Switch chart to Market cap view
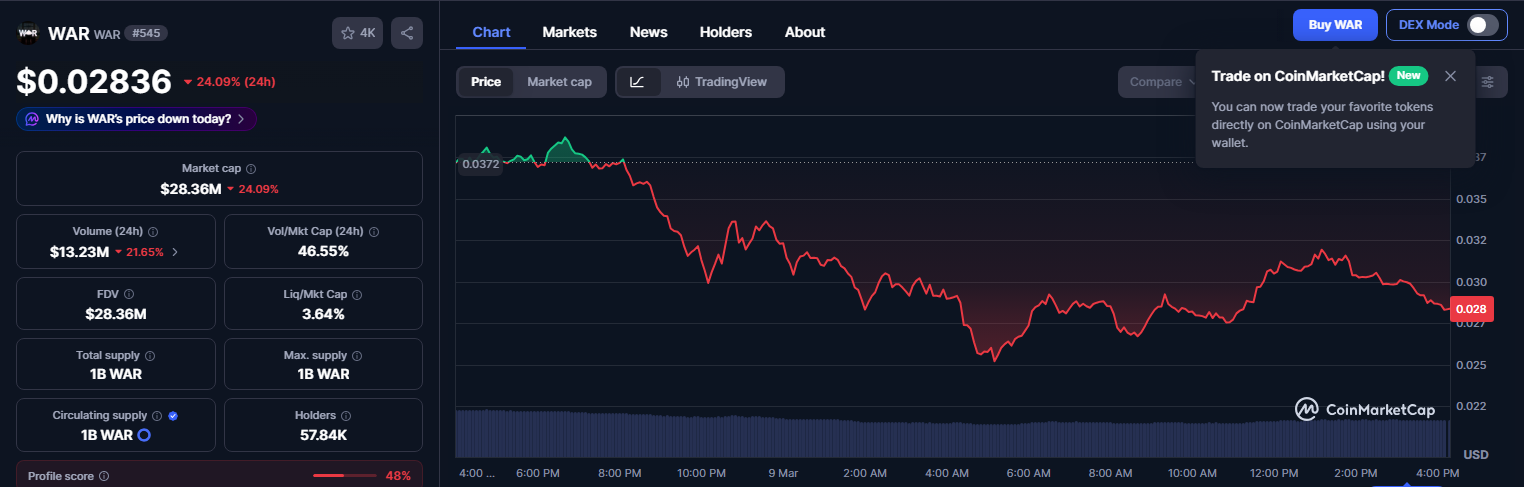Screen dimensions: 1524x487 click(x=559, y=82)
